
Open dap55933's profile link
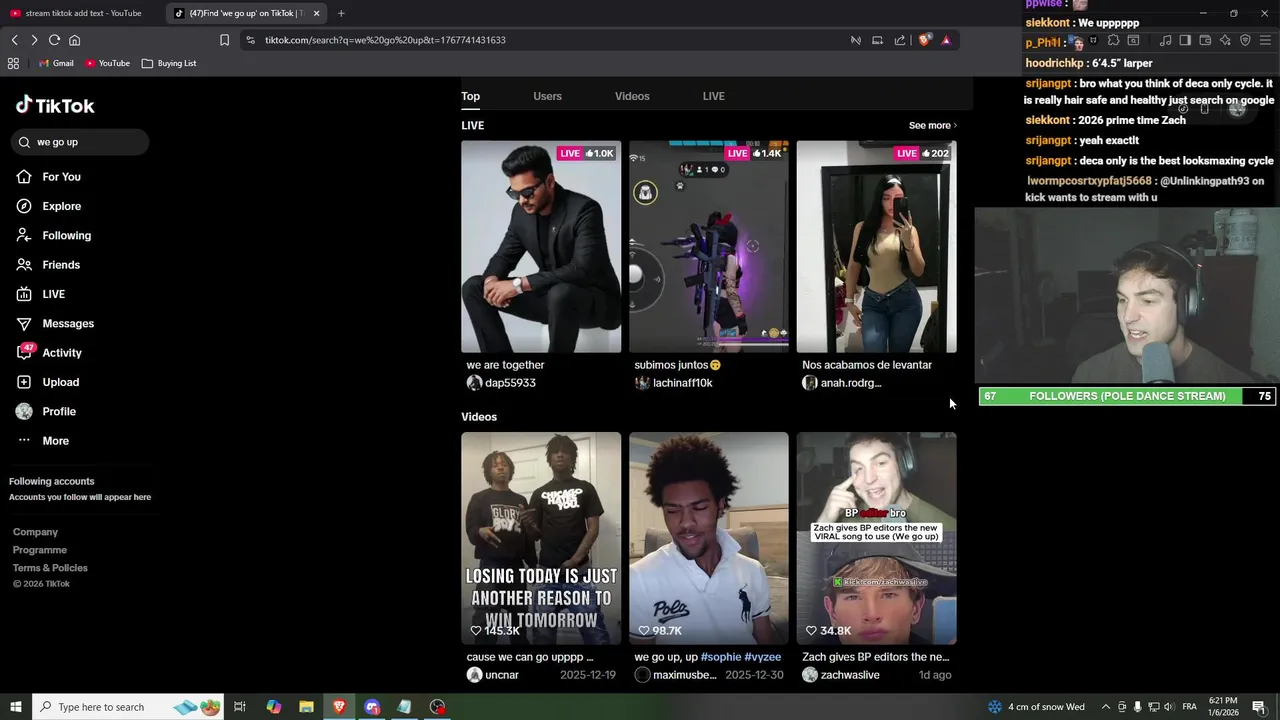[501, 383]
